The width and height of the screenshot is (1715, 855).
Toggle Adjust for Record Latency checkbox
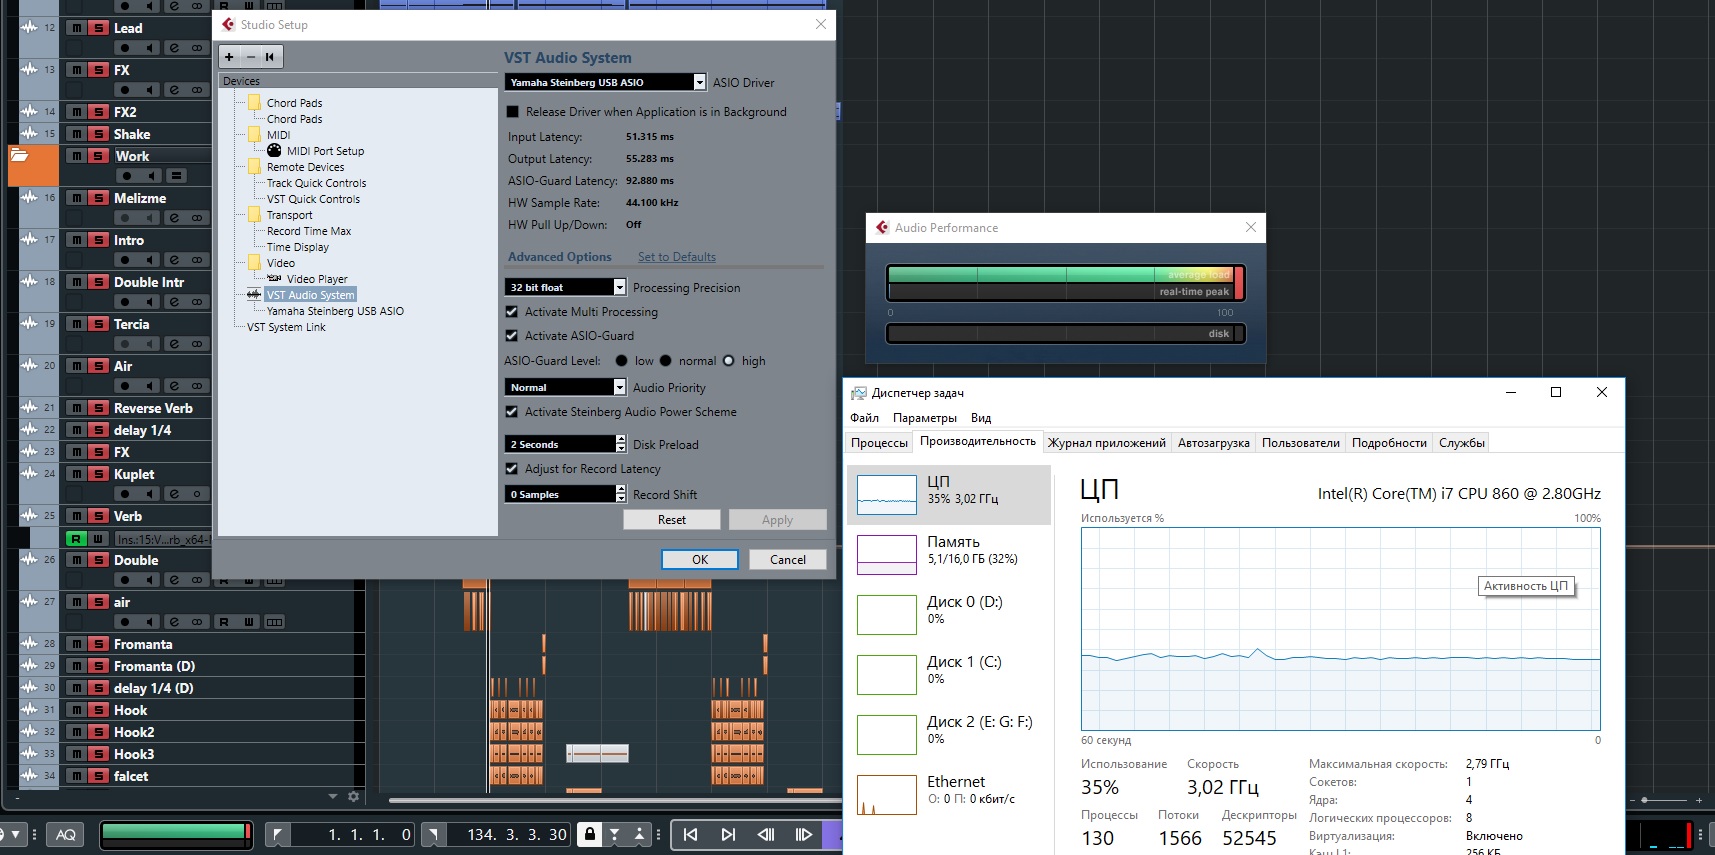512,469
